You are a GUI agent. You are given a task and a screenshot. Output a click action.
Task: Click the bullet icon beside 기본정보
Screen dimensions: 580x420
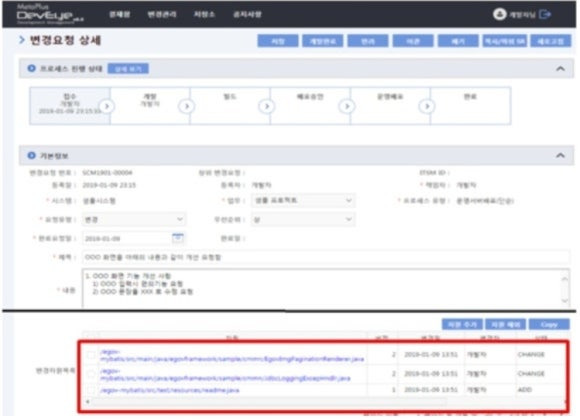click(31, 155)
